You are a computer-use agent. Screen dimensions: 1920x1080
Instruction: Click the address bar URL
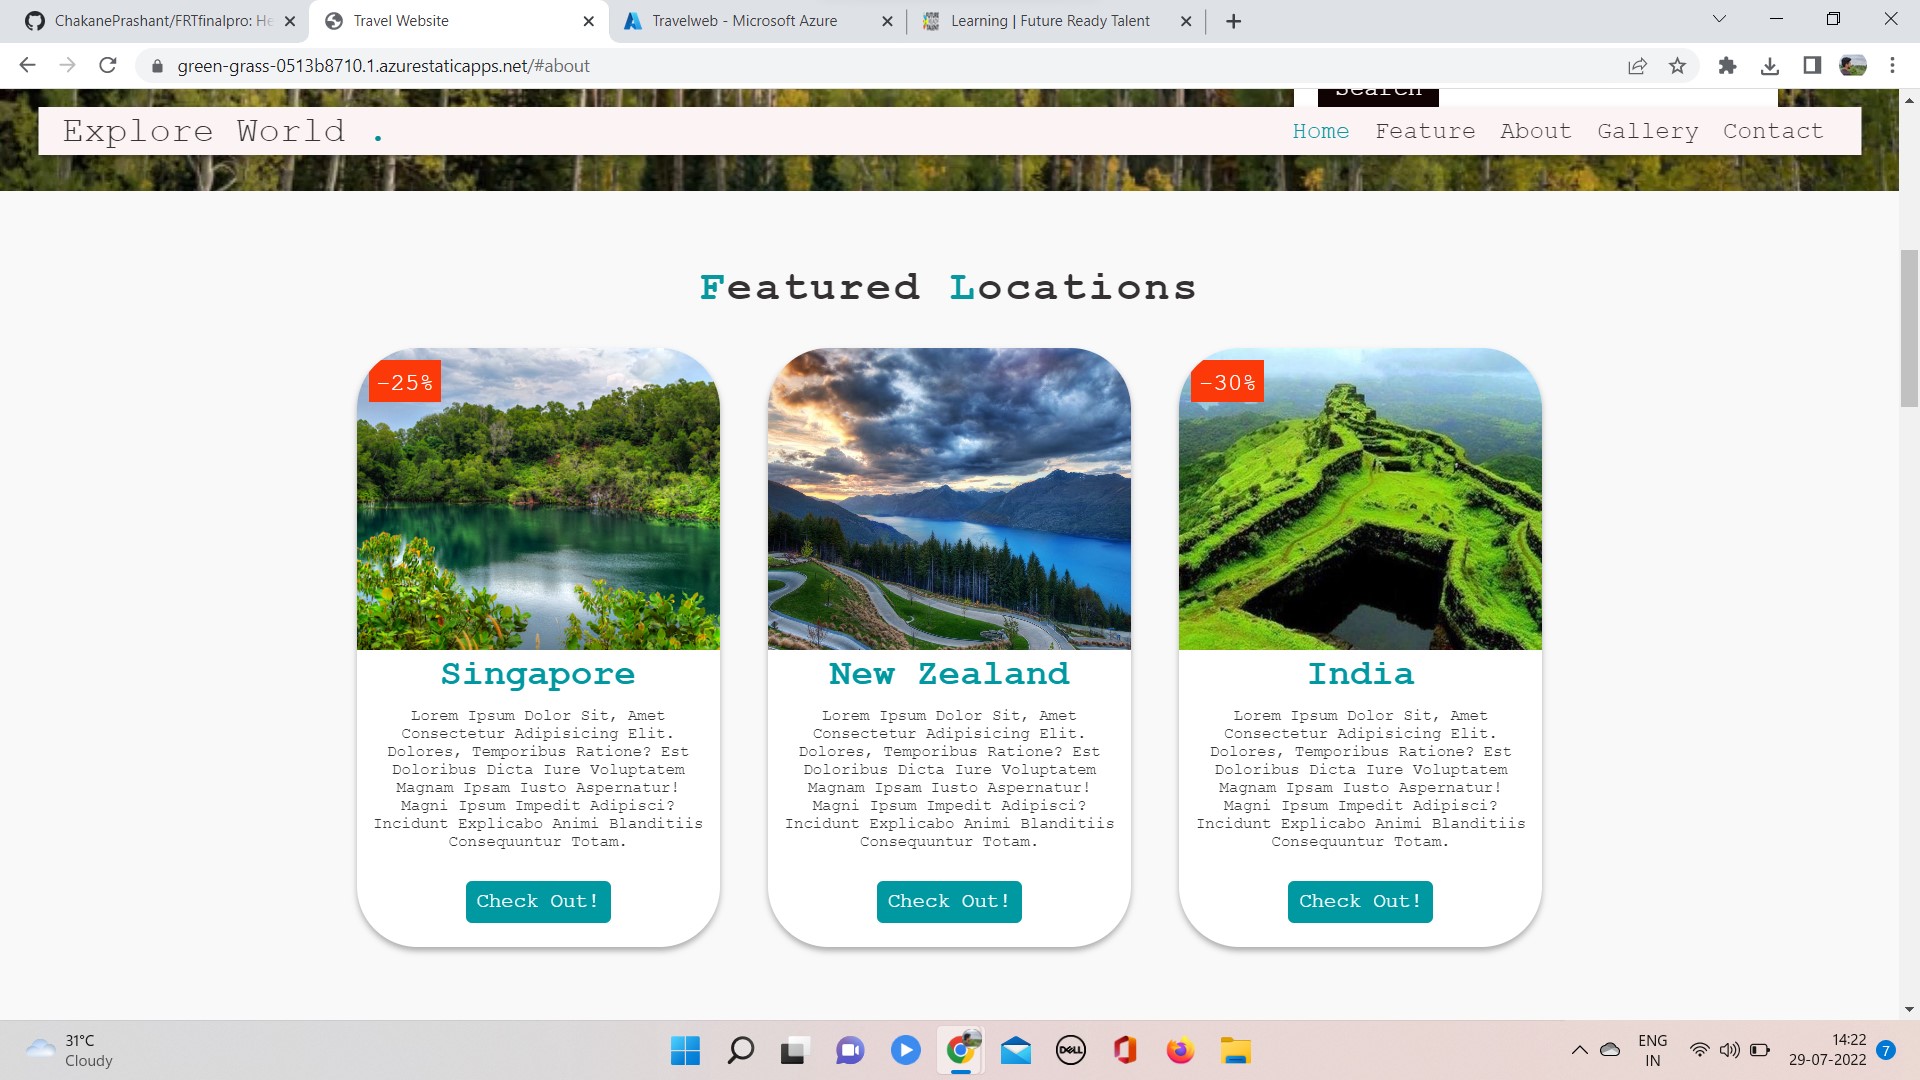click(383, 66)
